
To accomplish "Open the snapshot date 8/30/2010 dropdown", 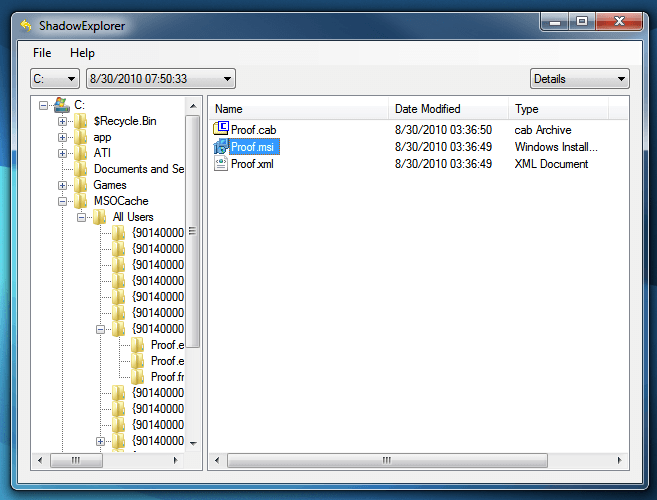I will (160, 79).
